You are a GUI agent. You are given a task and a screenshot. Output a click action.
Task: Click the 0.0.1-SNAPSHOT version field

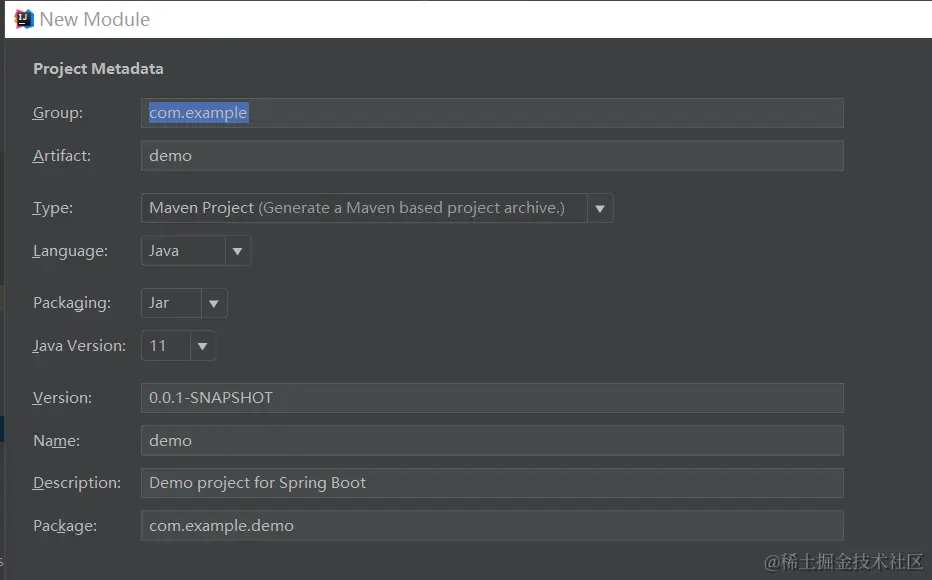[492, 398]
